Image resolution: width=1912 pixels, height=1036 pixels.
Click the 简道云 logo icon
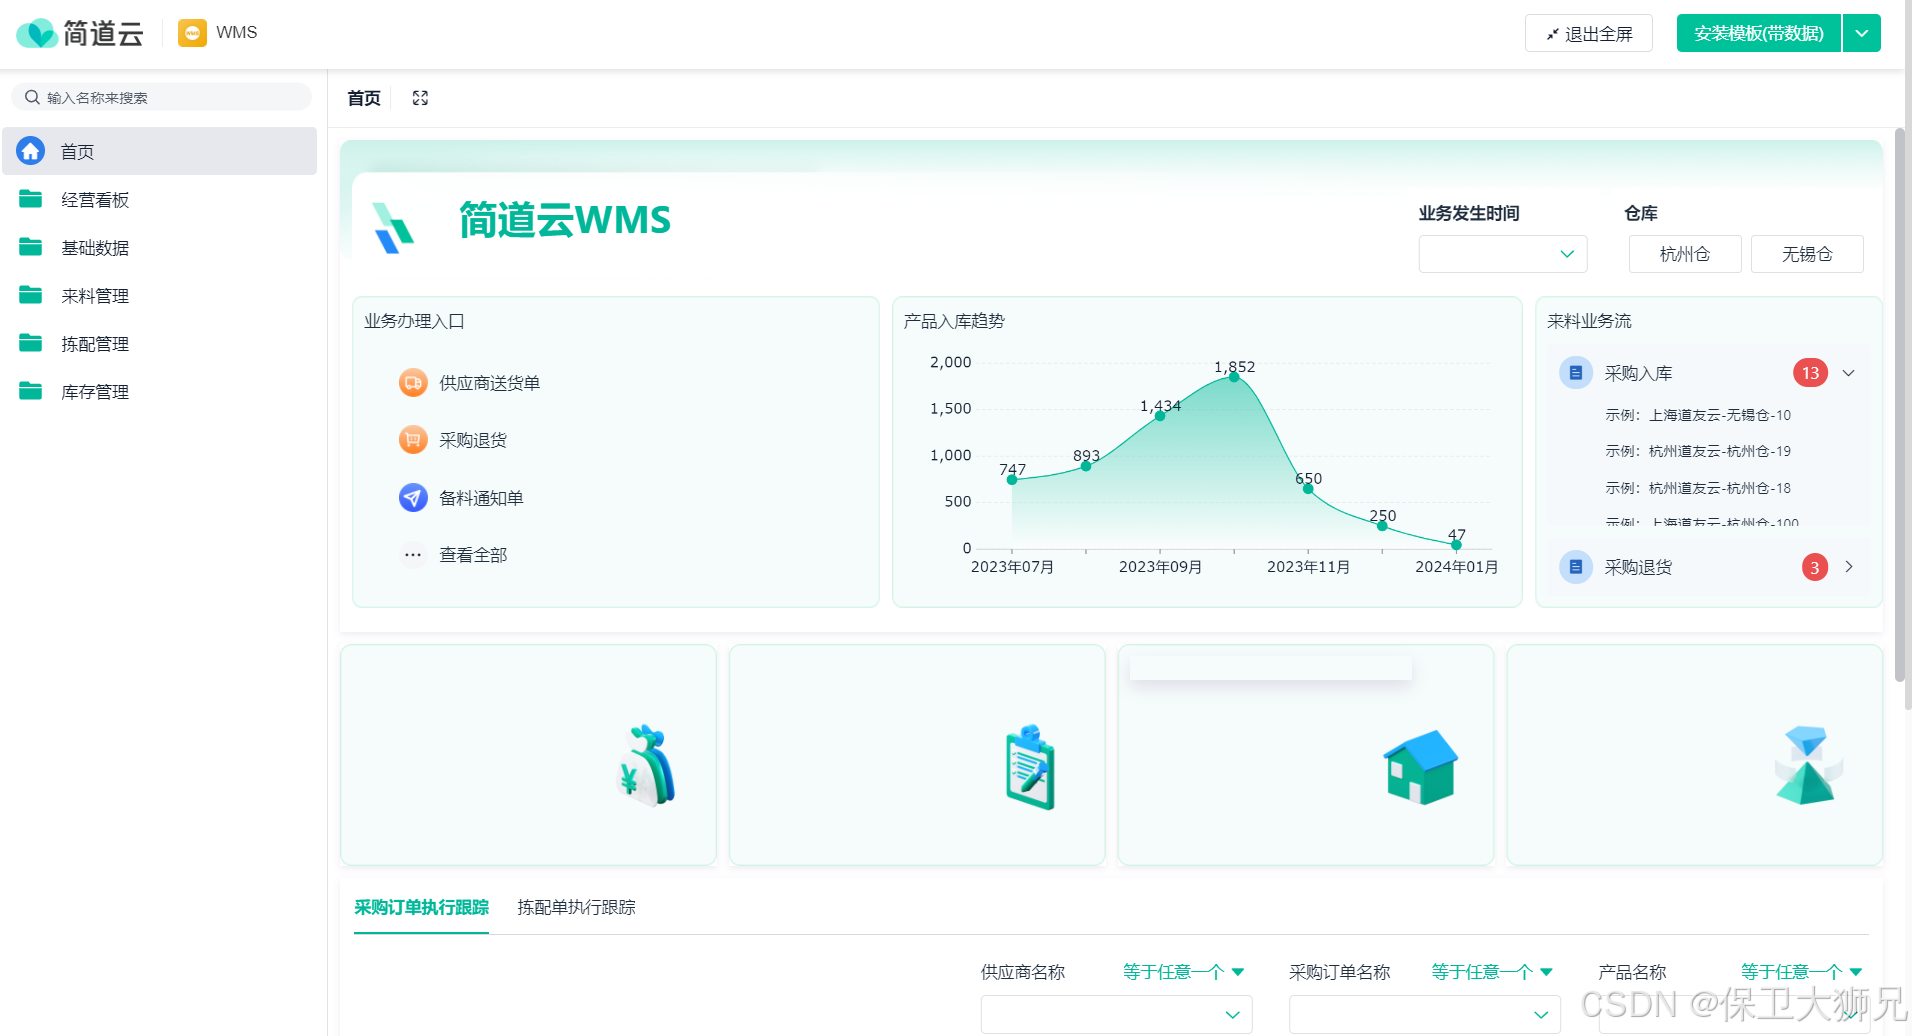[37, 33]
